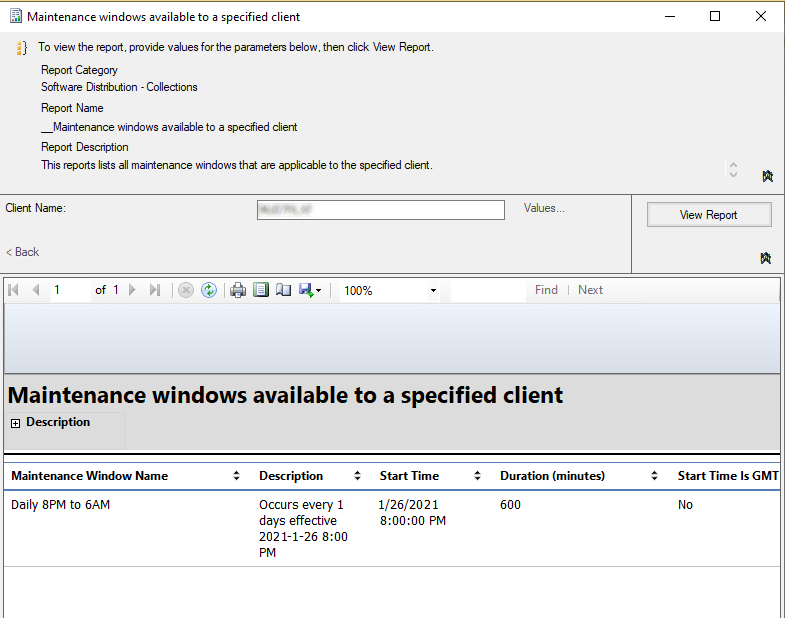Click the Stop rendering icon
This screenshot has width=785, height=618.
(186, 290)
